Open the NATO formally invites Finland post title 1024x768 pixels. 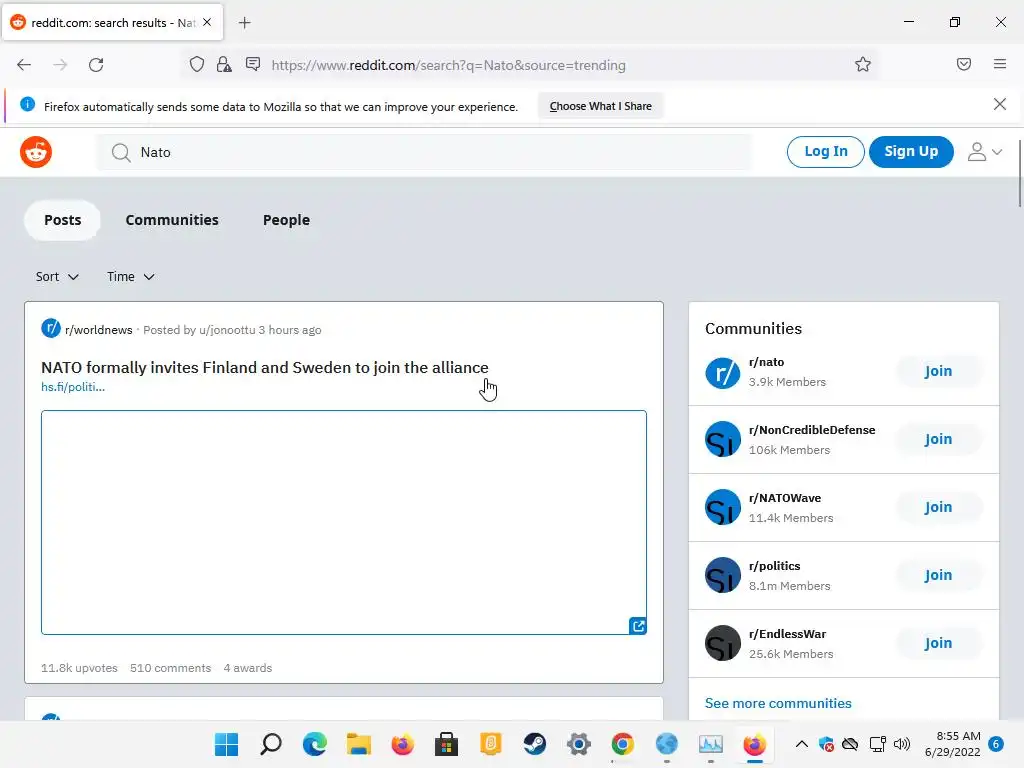264,368
